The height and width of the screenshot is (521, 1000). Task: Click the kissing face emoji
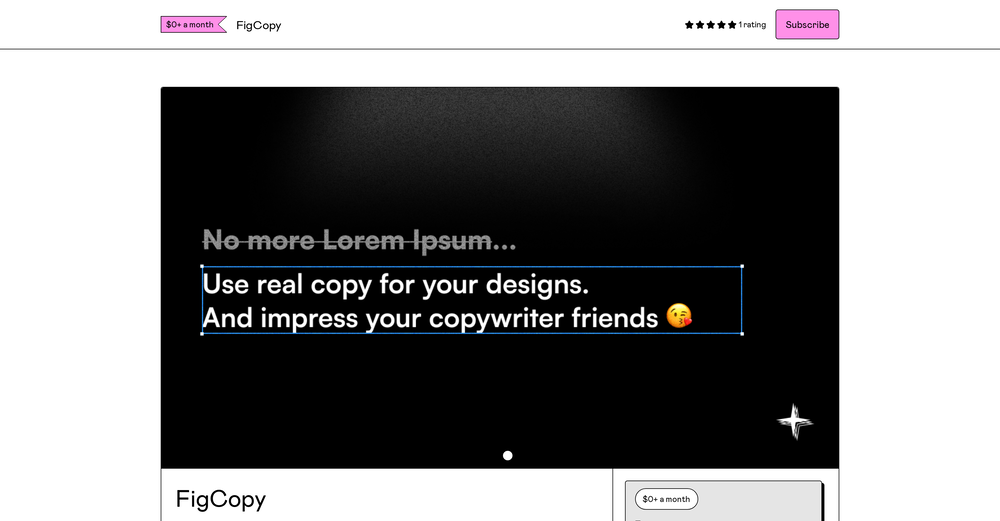(679, 316)
